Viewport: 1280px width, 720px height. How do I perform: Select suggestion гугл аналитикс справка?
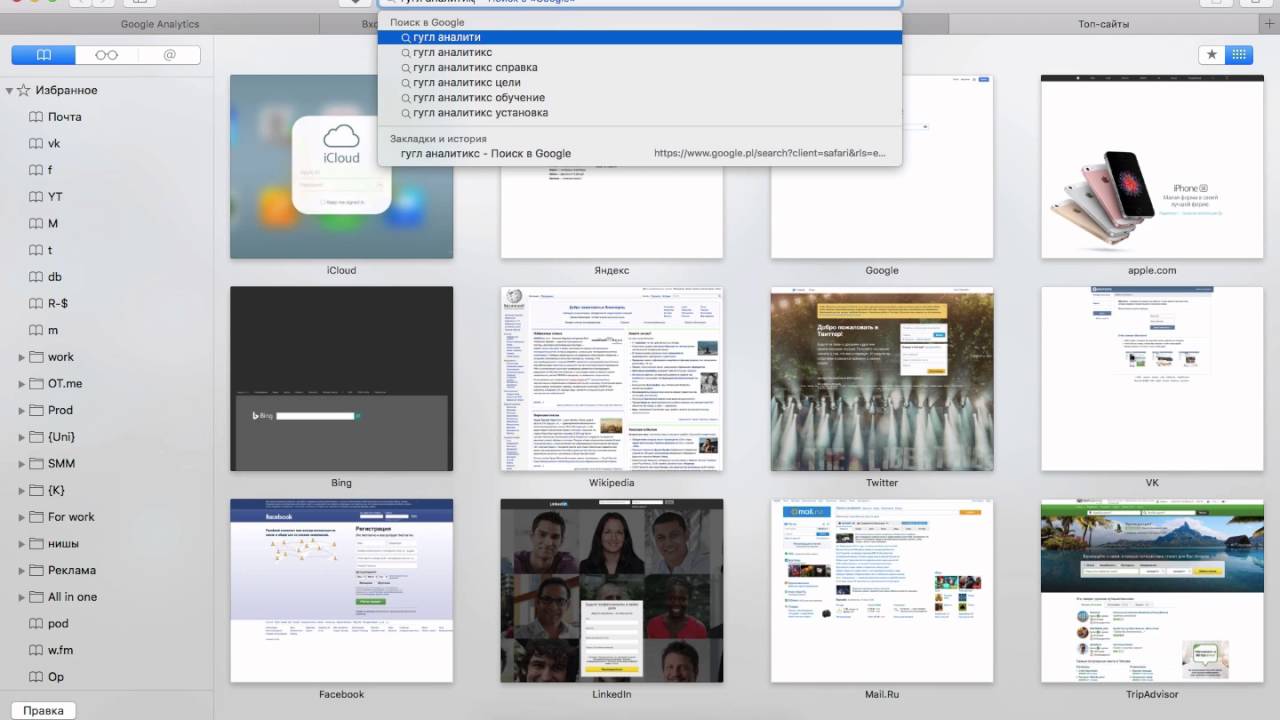click(x=640, y=68)
